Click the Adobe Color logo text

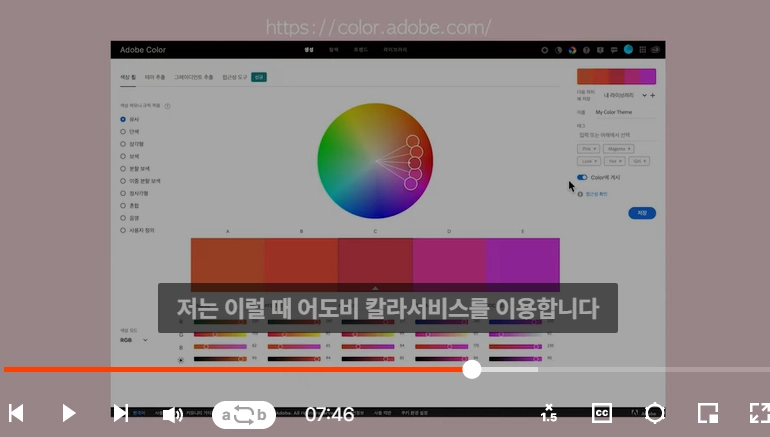143,50
